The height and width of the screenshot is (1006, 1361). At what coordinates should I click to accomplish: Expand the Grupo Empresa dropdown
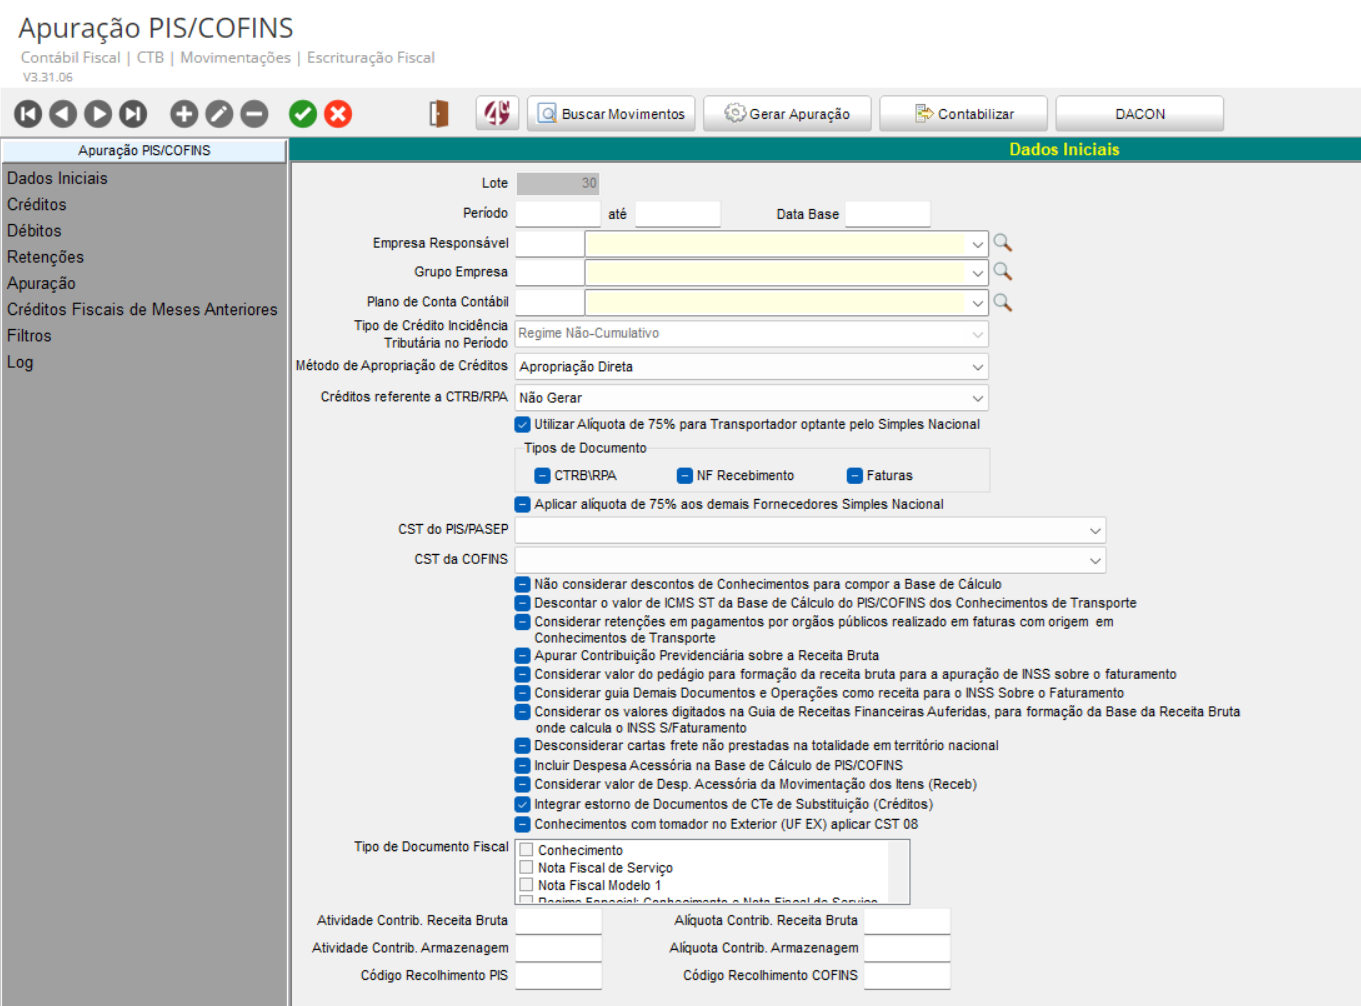[x=977, y=273]
